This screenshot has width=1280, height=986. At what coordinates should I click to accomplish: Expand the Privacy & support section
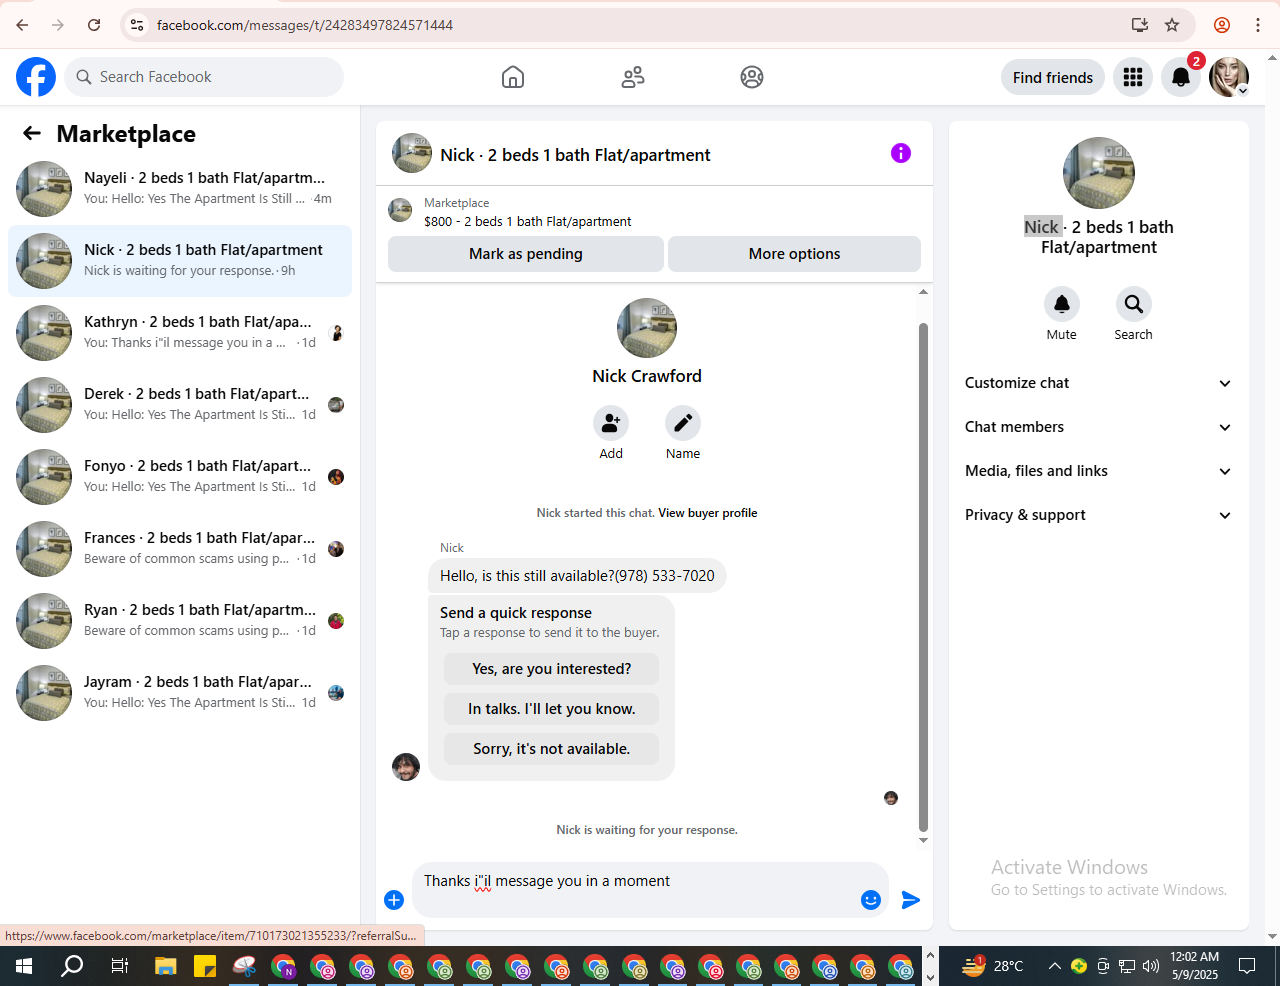pos(1099,515)
